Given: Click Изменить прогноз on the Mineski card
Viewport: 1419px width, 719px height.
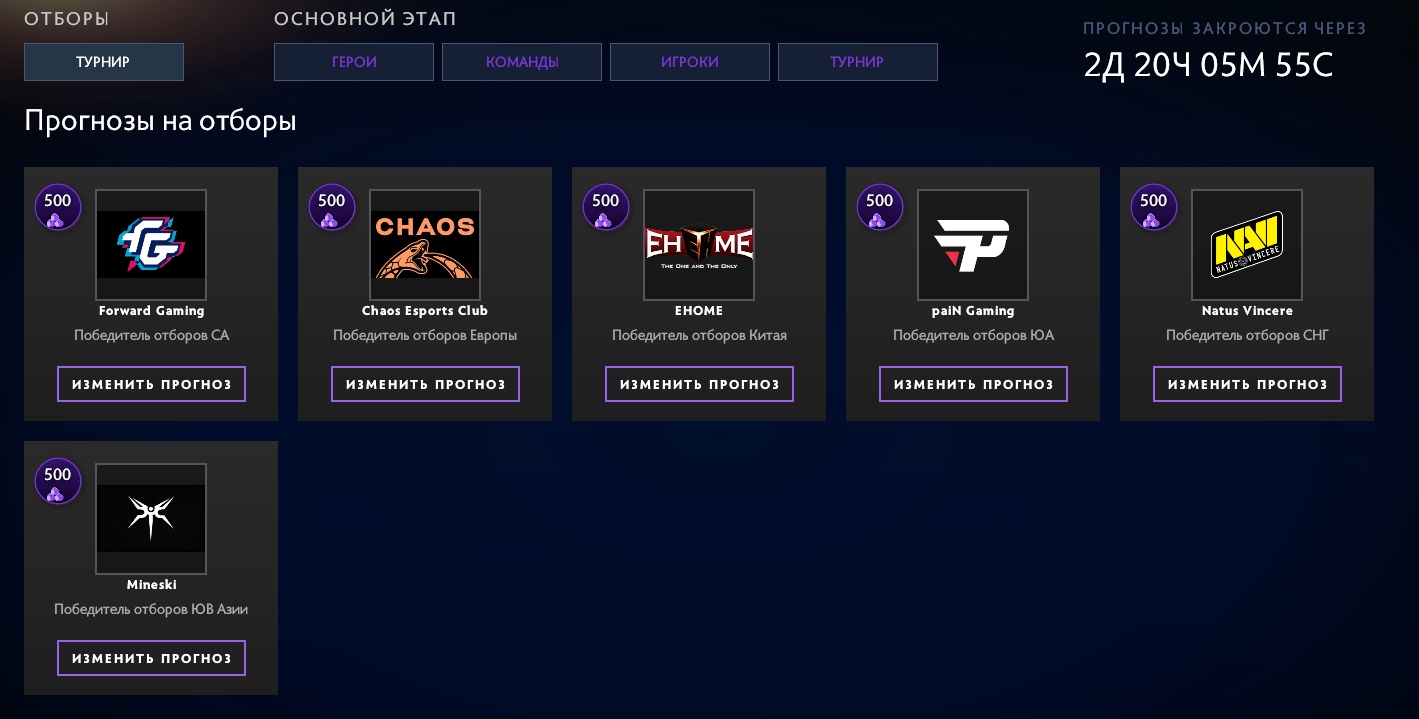Looking at the screenshot, I should (x=151, y=658).
